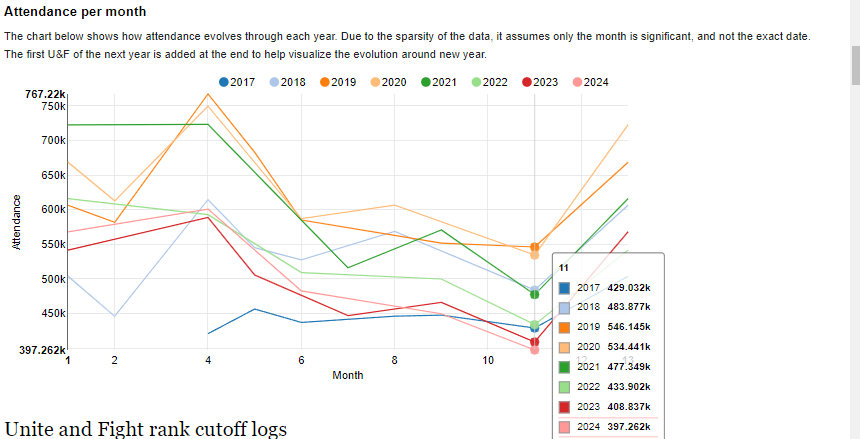Click the 2020 light orange swatch in tooltip
The image size is (860, 439).
tap(564, 347)
